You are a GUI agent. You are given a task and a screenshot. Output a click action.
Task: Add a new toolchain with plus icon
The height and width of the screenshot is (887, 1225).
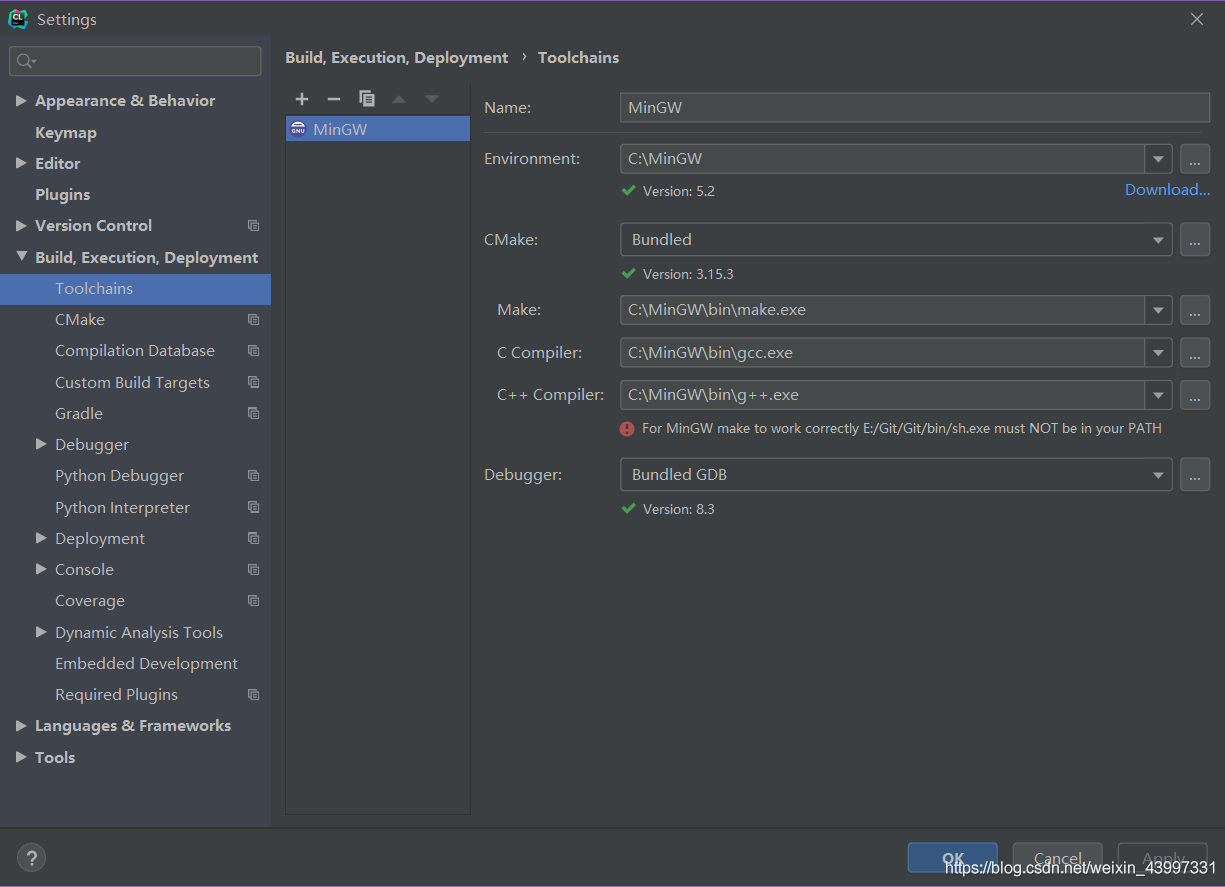pyautogui.click(x=302, y=99)
